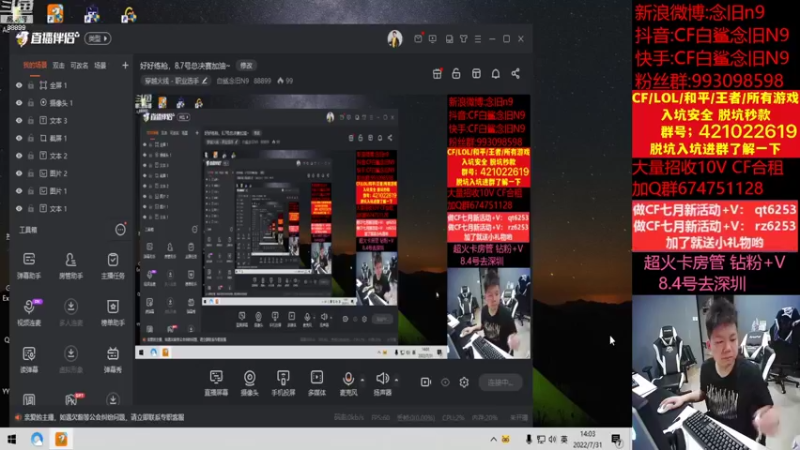Click the preview eye icon near settings gear
Viewport: 800px width, 450px height.
445,382
